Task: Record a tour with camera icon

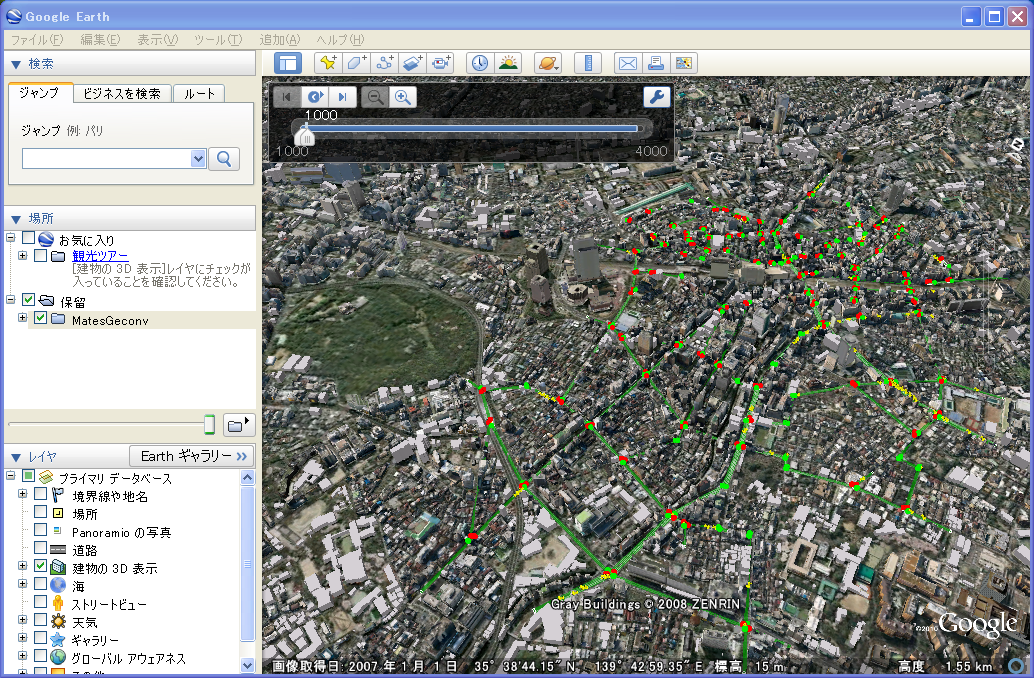Action: (441, 63)
